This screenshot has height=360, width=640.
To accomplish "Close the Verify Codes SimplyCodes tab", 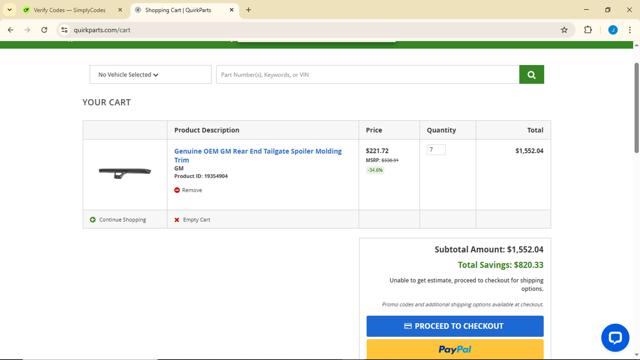I will point(120,10).
